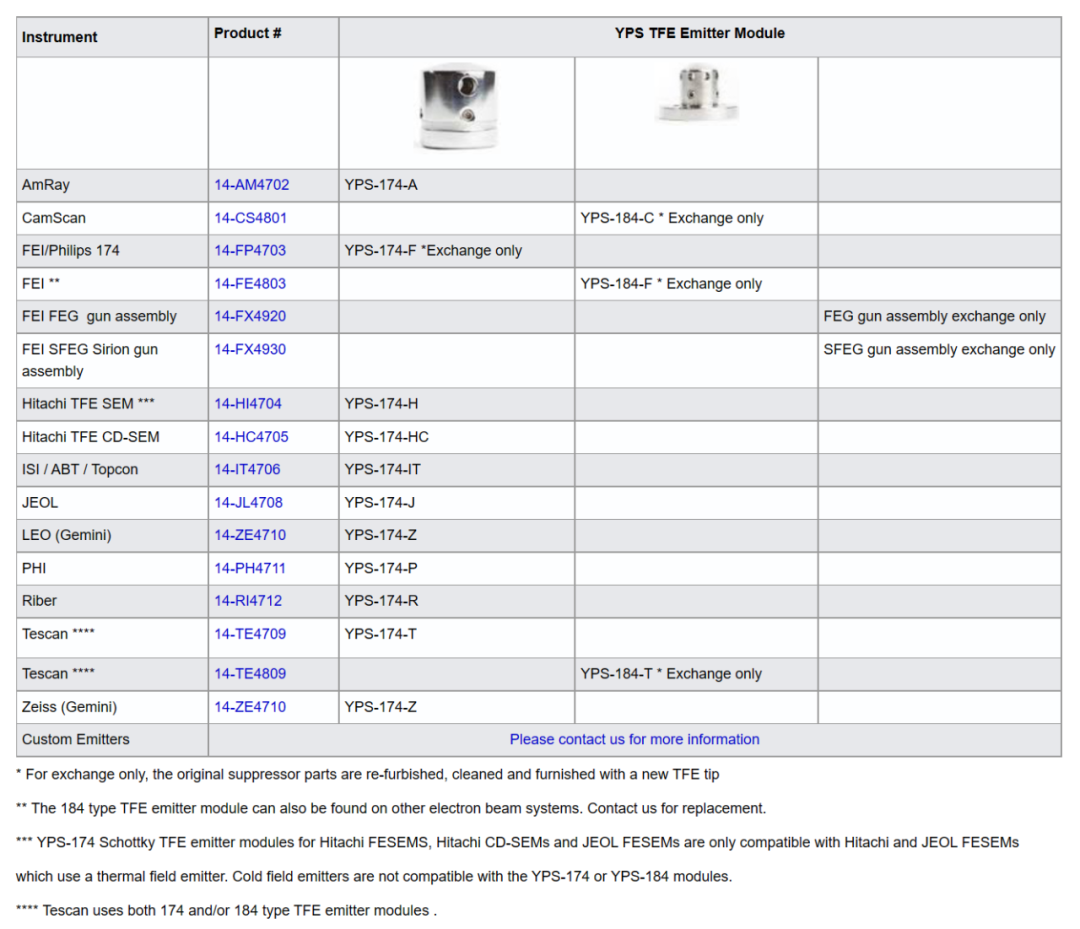Image resolution: width=1080 pixels, height=929 pixels.
Task: Click the large cylindrical emitter module photo
Action: [457, 107]
